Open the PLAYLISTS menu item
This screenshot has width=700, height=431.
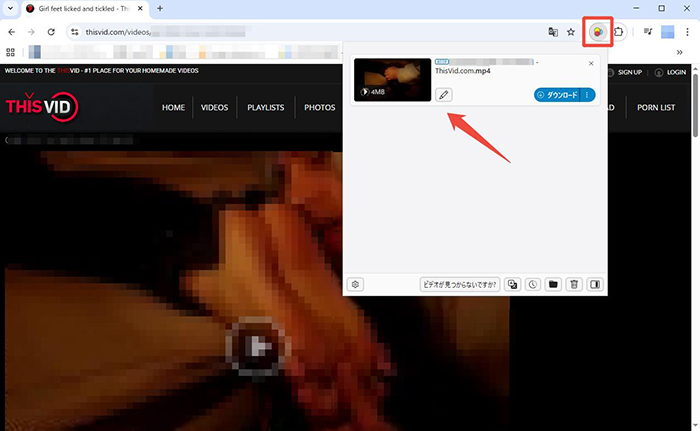tap(266, 108)
